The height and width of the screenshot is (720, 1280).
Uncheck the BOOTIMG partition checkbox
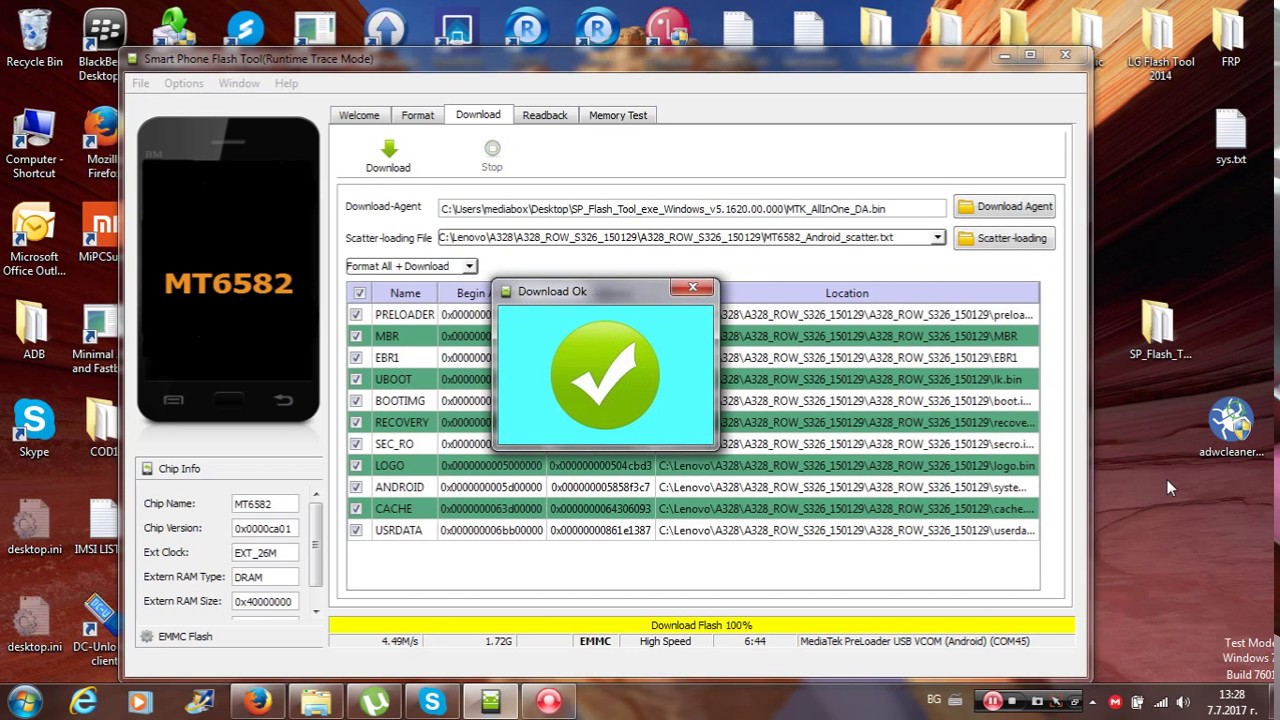click(356, 401)
